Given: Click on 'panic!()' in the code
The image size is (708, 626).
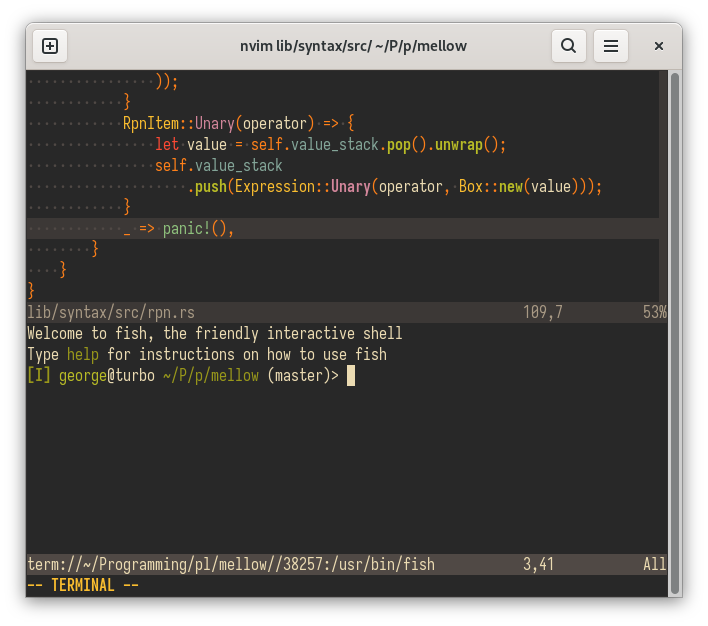Looking at the screenshot, I should tap(198, 228).
